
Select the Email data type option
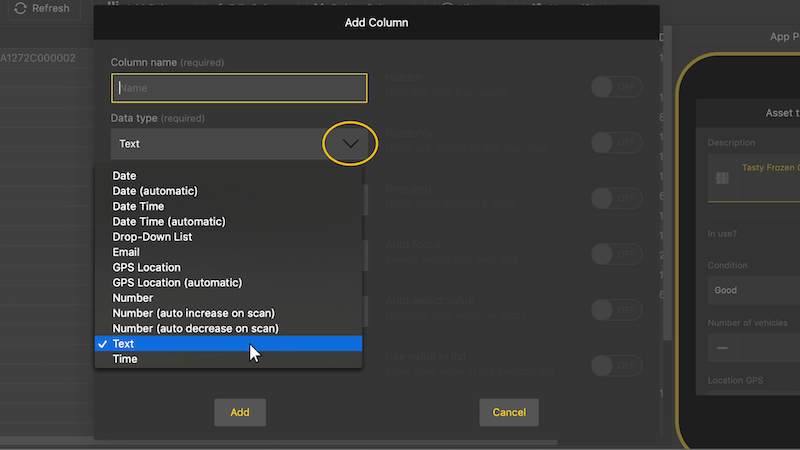click(x=127, y=252)
